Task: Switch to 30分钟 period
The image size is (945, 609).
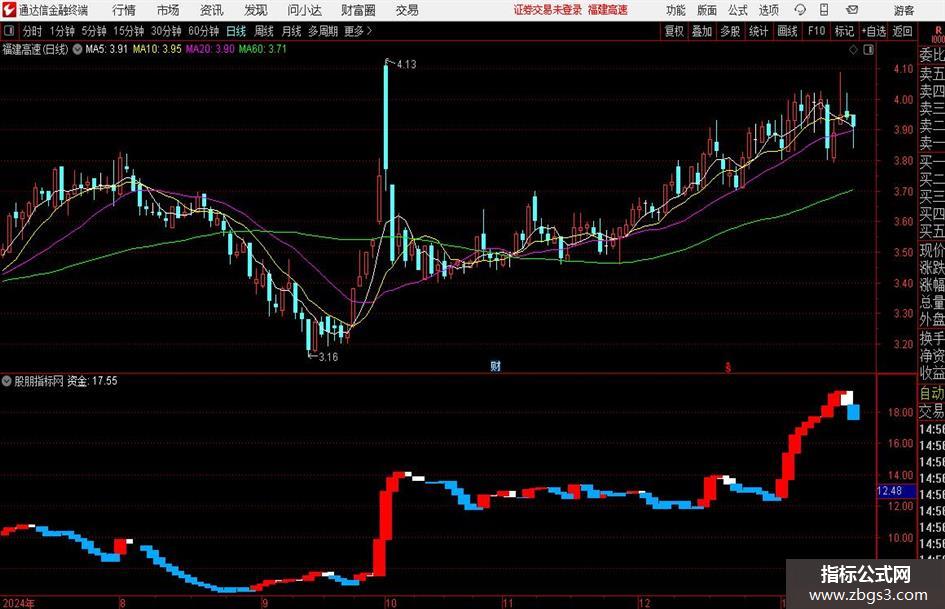Action: point(166,31)
